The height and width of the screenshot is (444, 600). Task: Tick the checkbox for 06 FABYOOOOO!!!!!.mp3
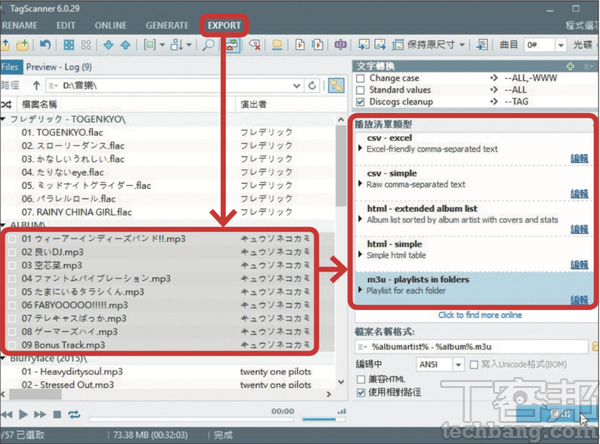click(12, 305)
